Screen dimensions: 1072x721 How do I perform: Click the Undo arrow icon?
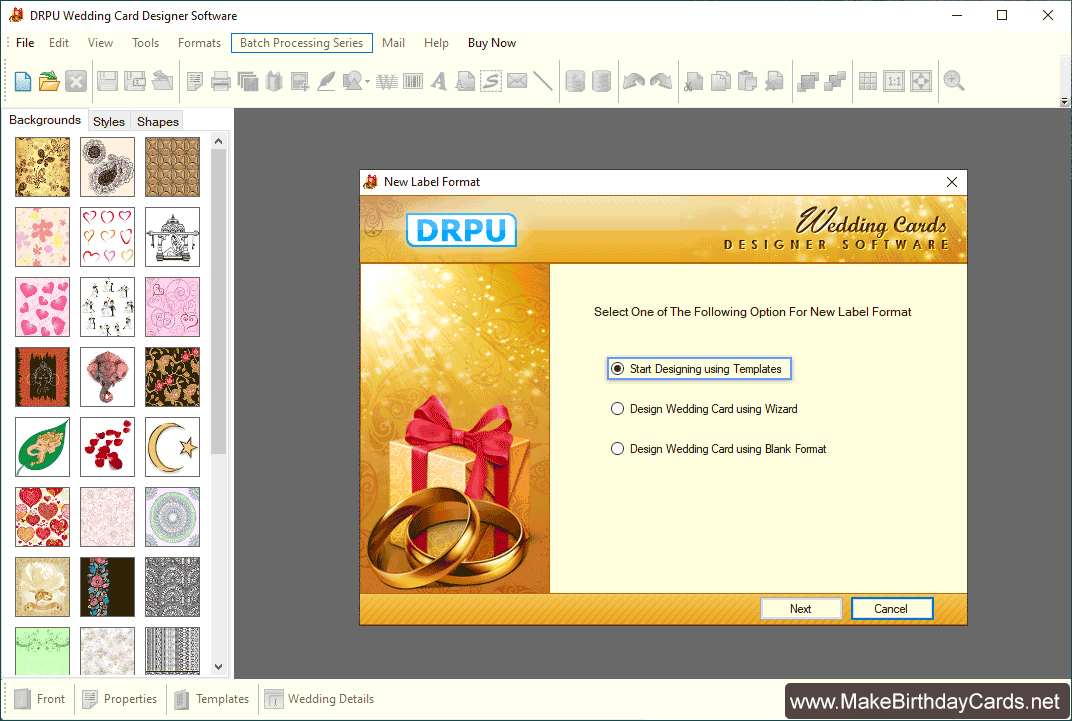click(x=634, y=81)
